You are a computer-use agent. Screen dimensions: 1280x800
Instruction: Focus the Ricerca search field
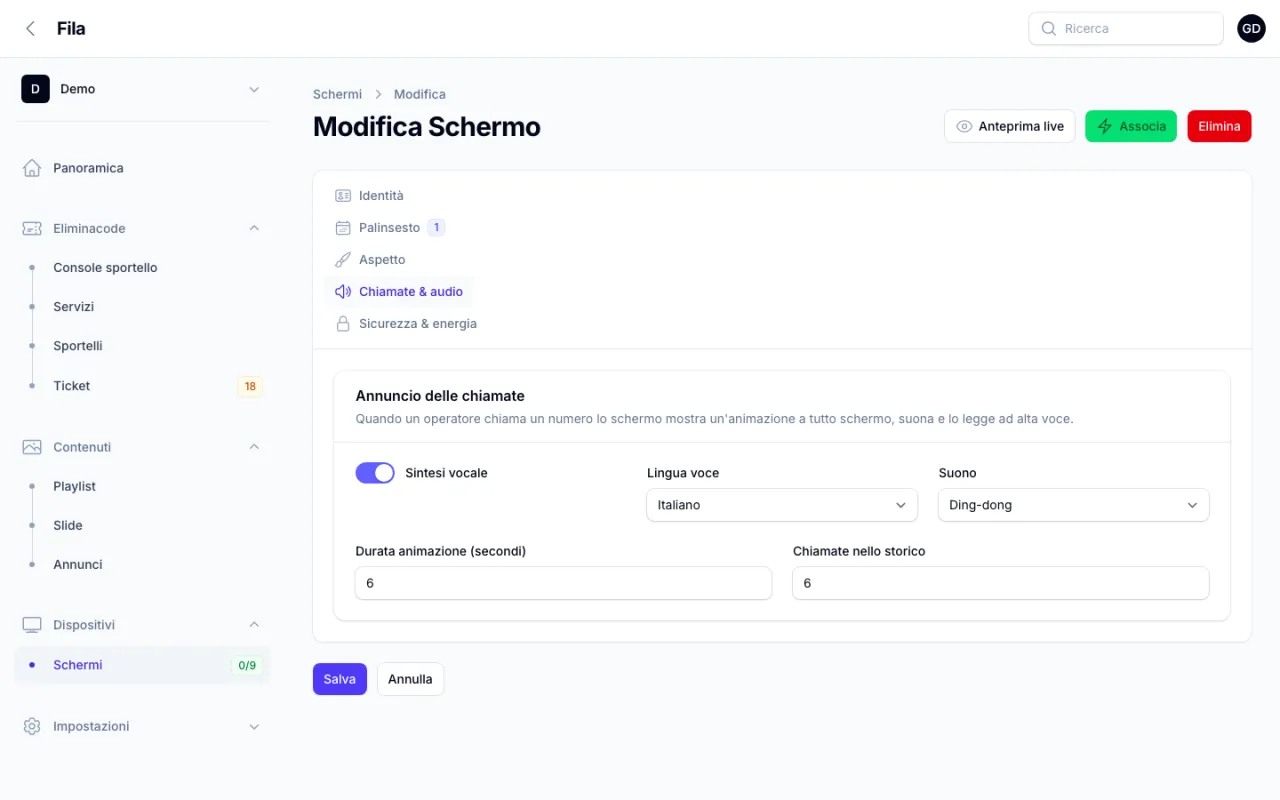1126,29
